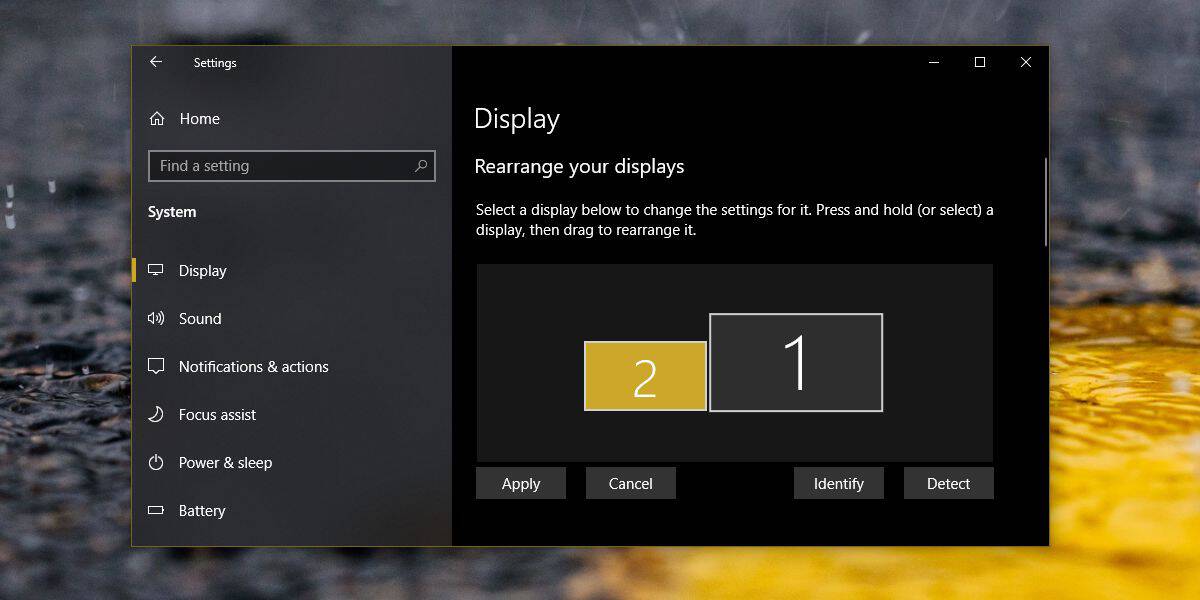
Task: Click the vertical scrollbar in Display pane
Action: (1046, 202)
